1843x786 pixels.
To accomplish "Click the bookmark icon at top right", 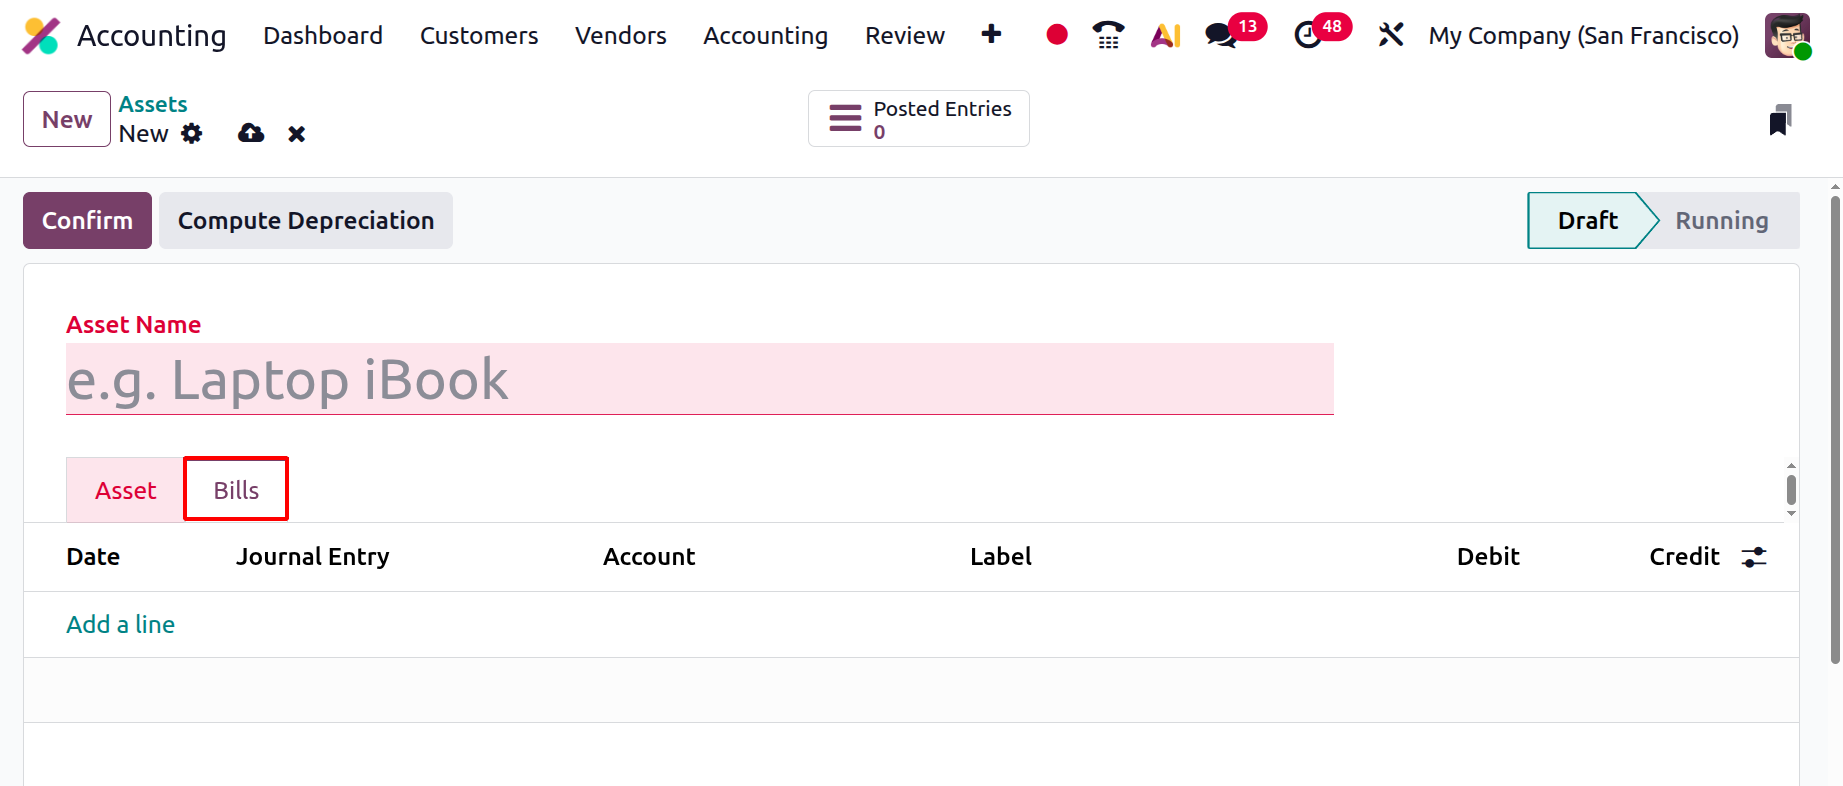I will coord(1779,120).
